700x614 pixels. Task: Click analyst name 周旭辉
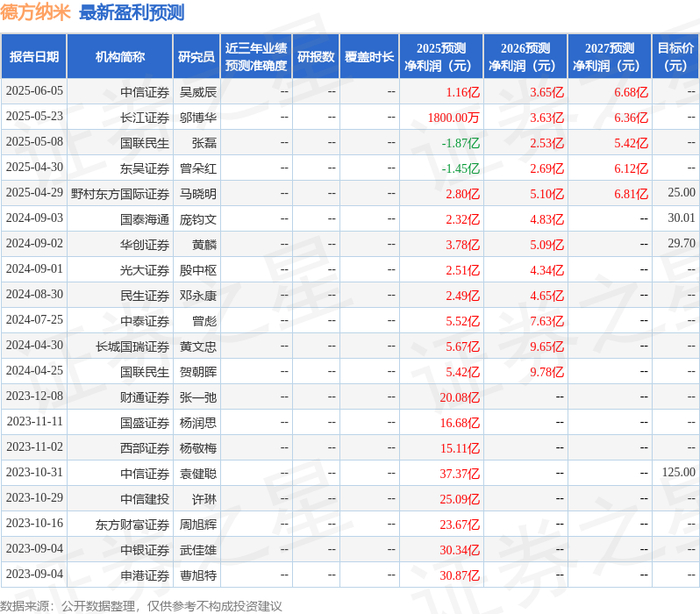198,525
